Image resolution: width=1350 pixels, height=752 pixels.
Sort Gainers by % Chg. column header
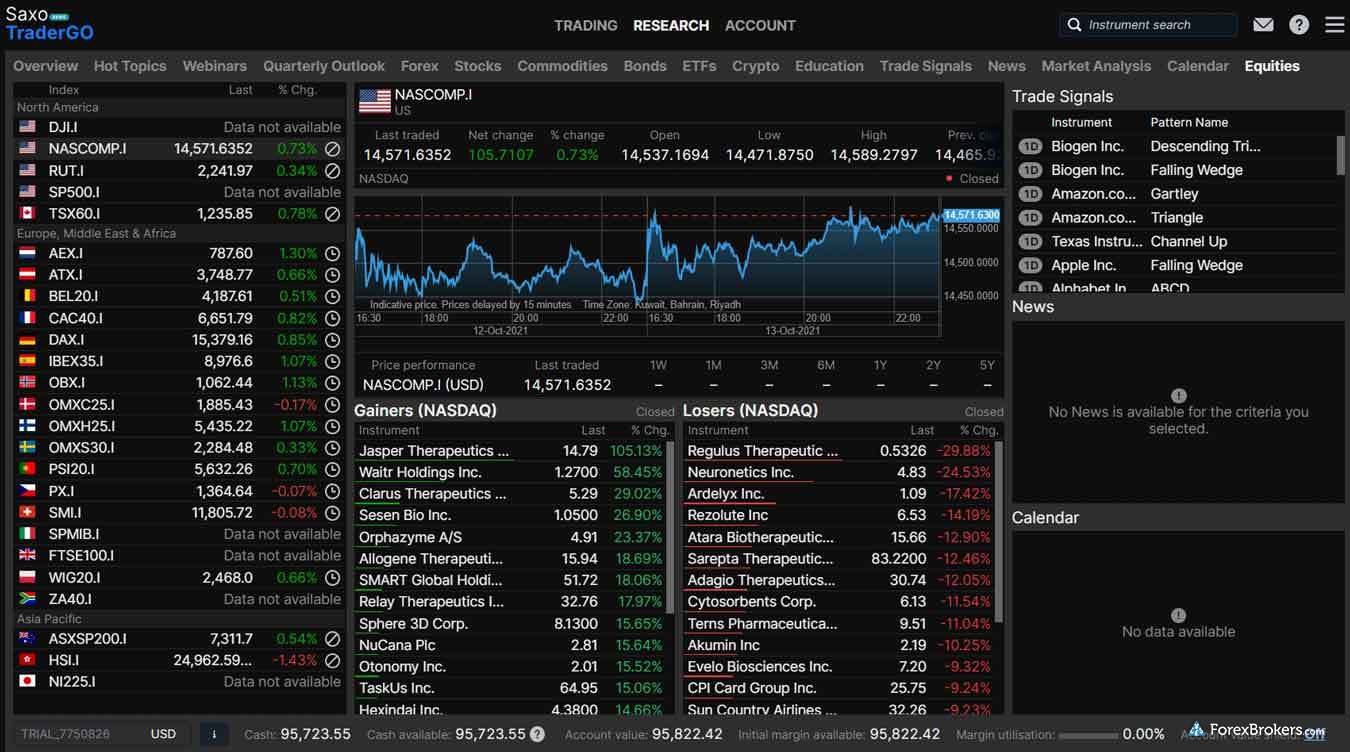coord(648,430)
